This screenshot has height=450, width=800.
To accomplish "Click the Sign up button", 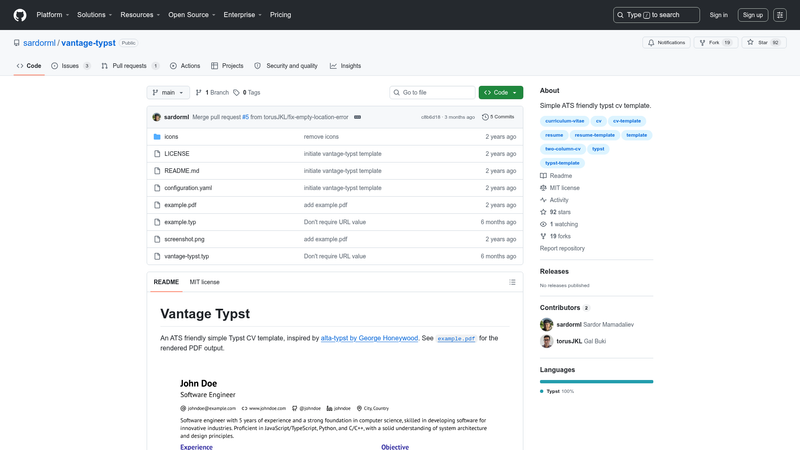I will point(753,15).
